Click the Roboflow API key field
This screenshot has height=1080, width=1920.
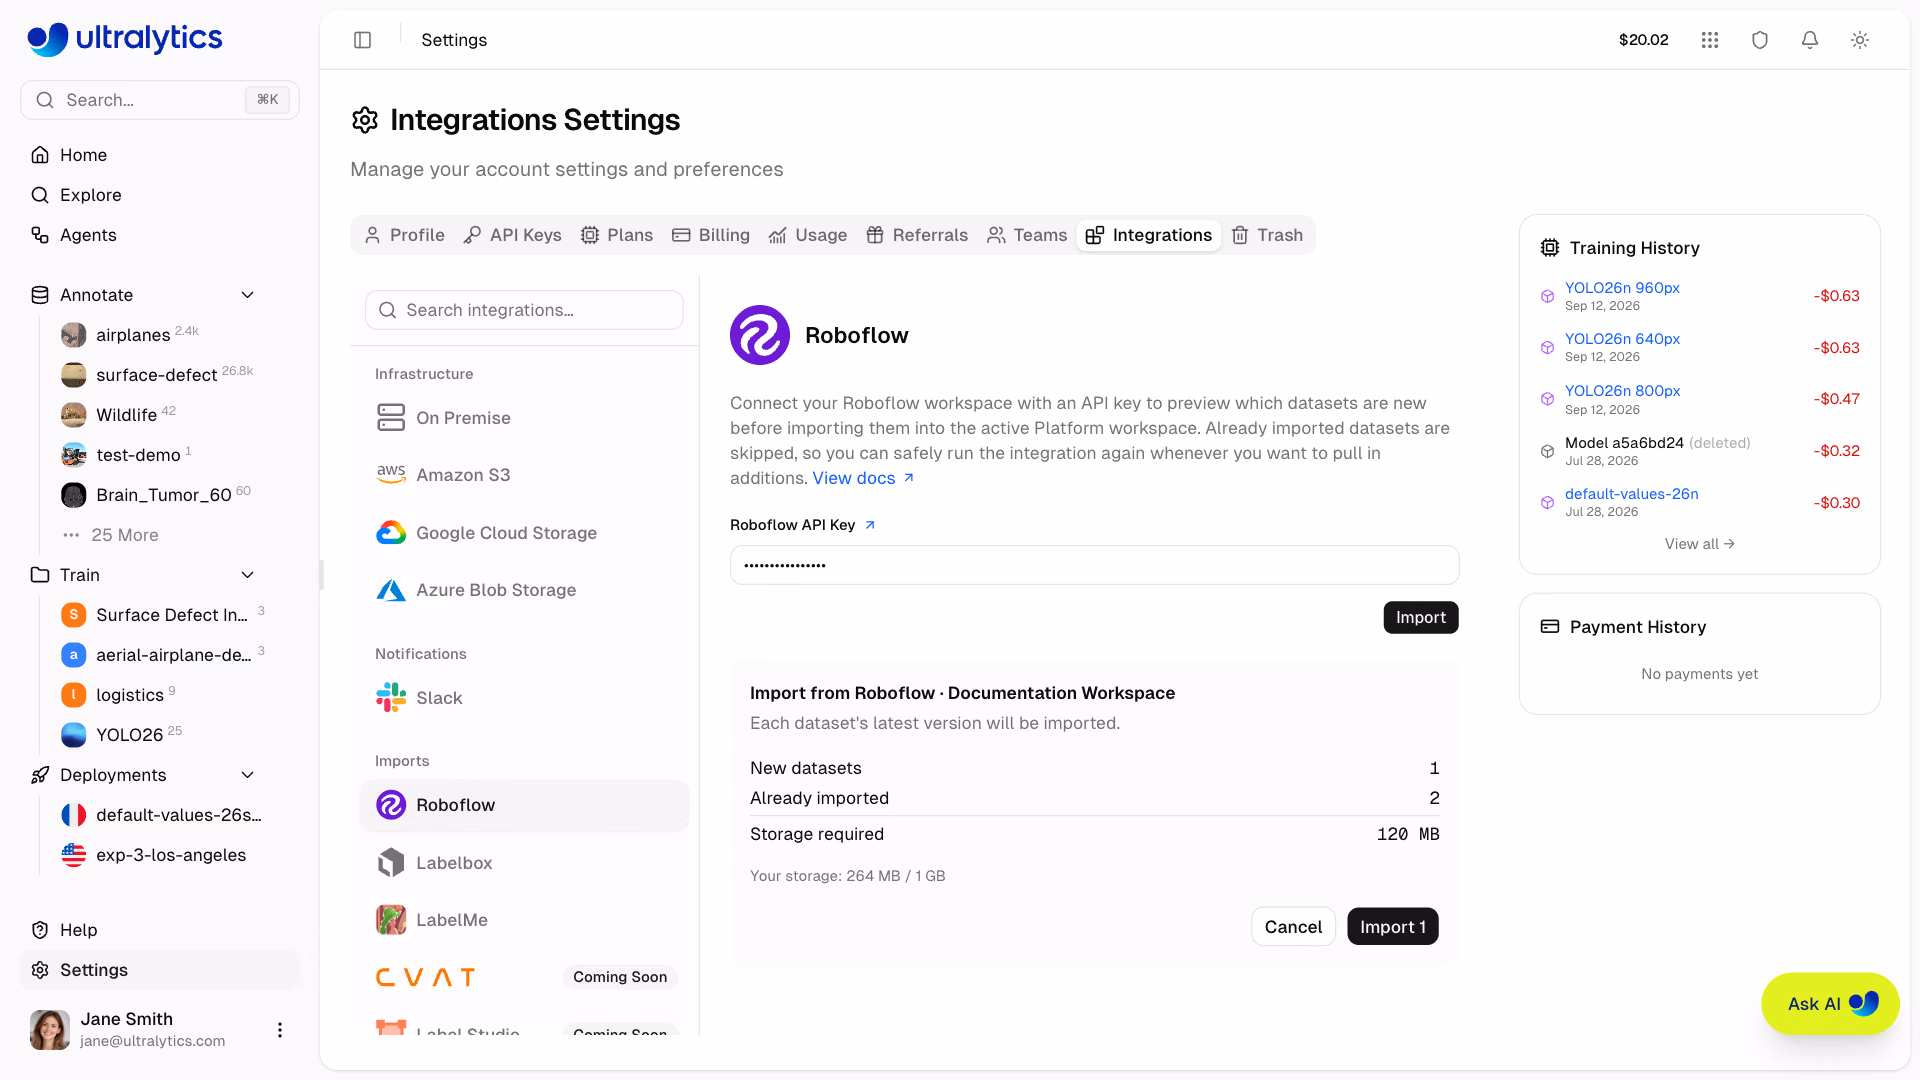point(1094,565)
